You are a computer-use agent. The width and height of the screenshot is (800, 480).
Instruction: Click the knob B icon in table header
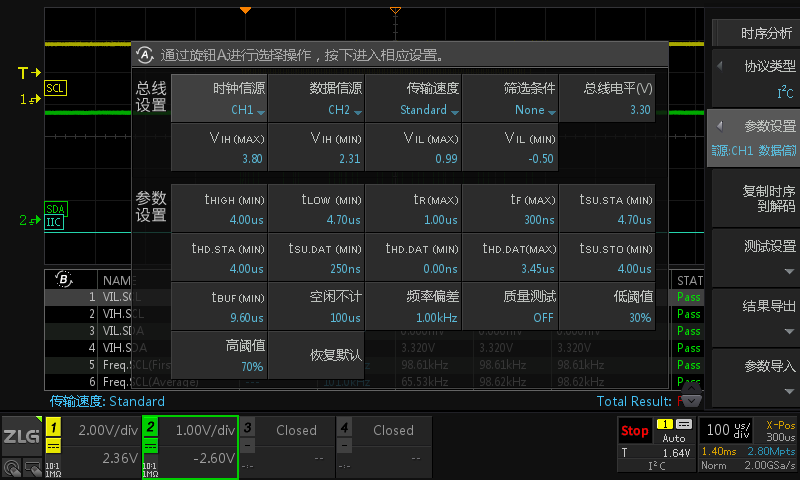(x=66, y=279)
